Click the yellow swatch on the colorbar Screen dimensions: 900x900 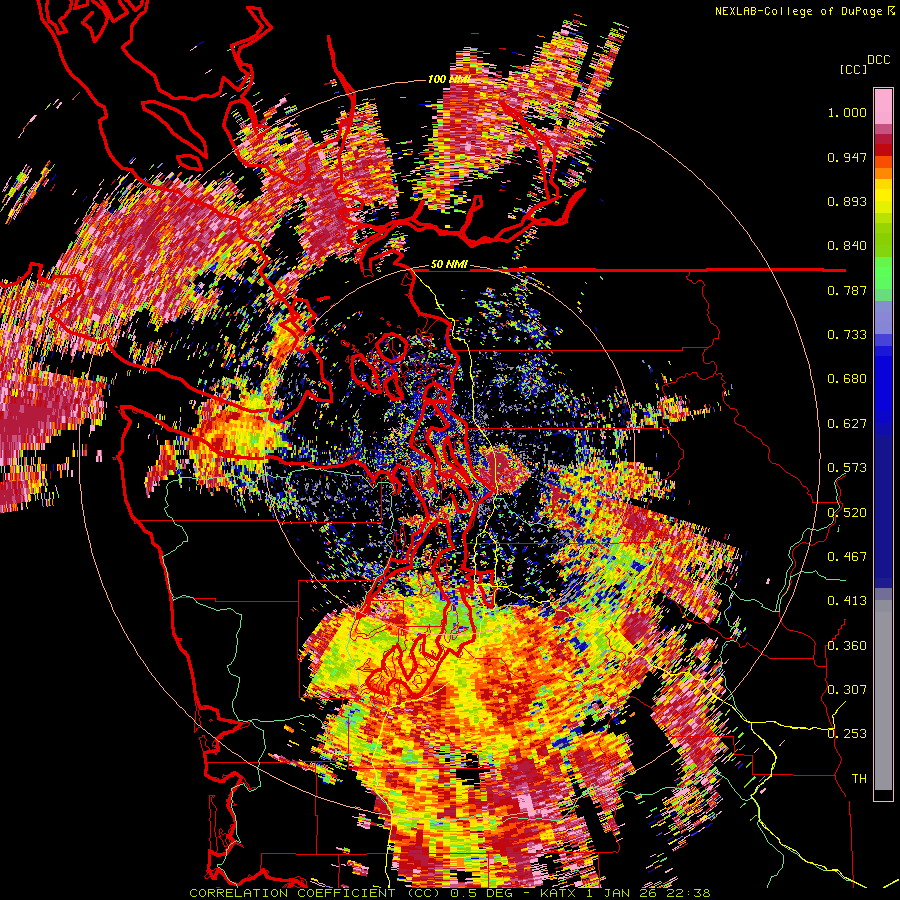(x=883, y=197)
